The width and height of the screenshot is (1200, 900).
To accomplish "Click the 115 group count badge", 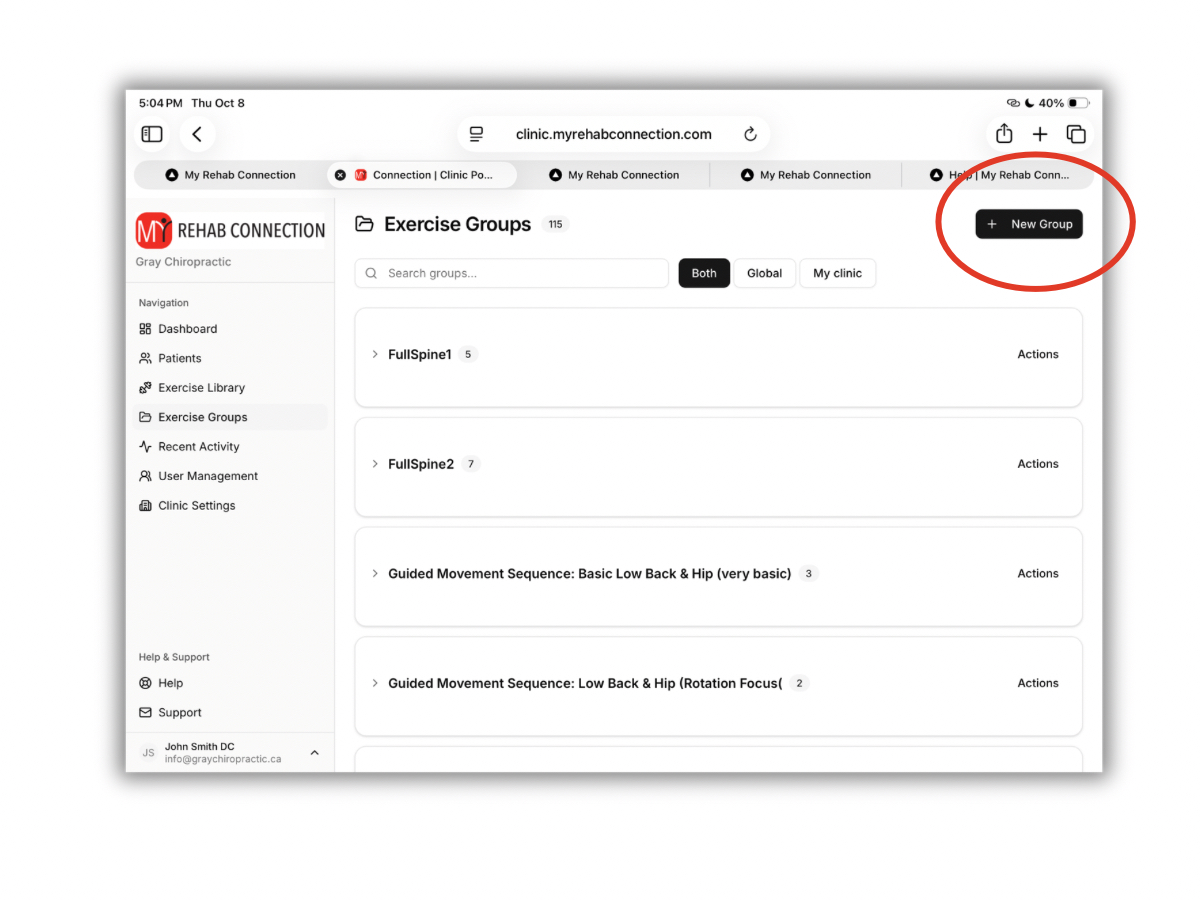I will (x=555, y=224).
